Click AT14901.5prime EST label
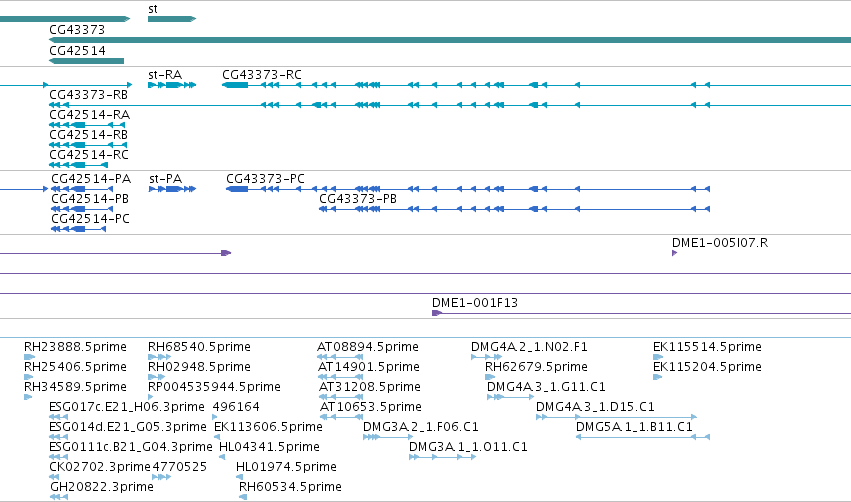851x502 pixels. click(x=369, y=367)
